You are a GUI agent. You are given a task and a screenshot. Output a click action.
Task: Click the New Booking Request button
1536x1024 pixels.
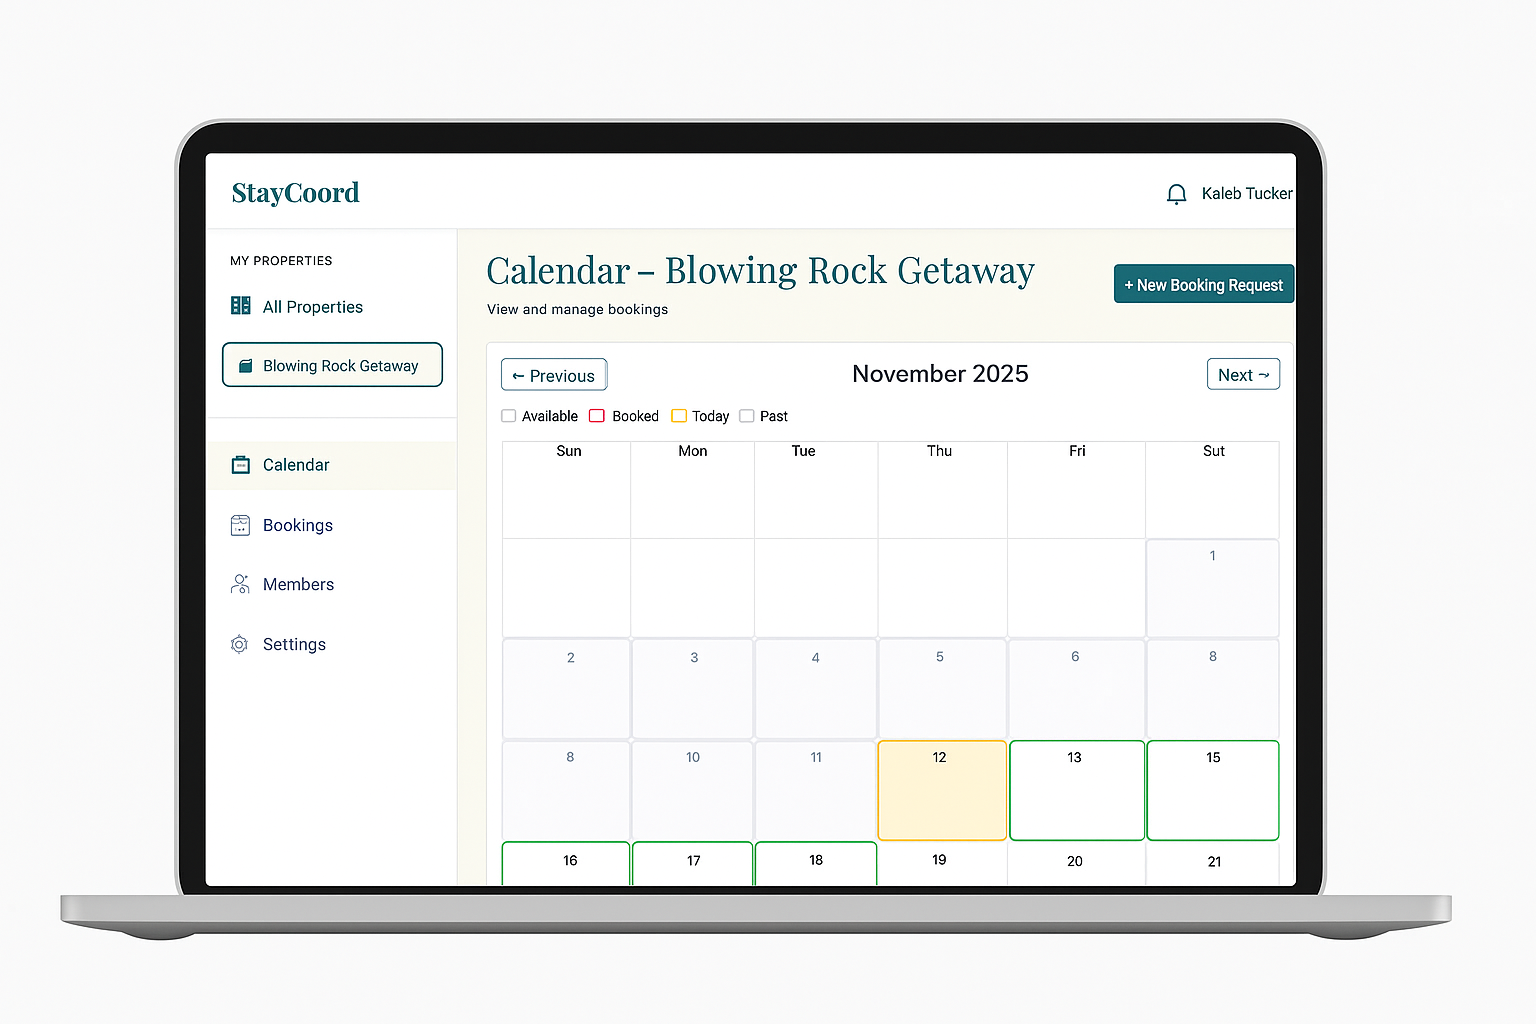coord(1203,284)
